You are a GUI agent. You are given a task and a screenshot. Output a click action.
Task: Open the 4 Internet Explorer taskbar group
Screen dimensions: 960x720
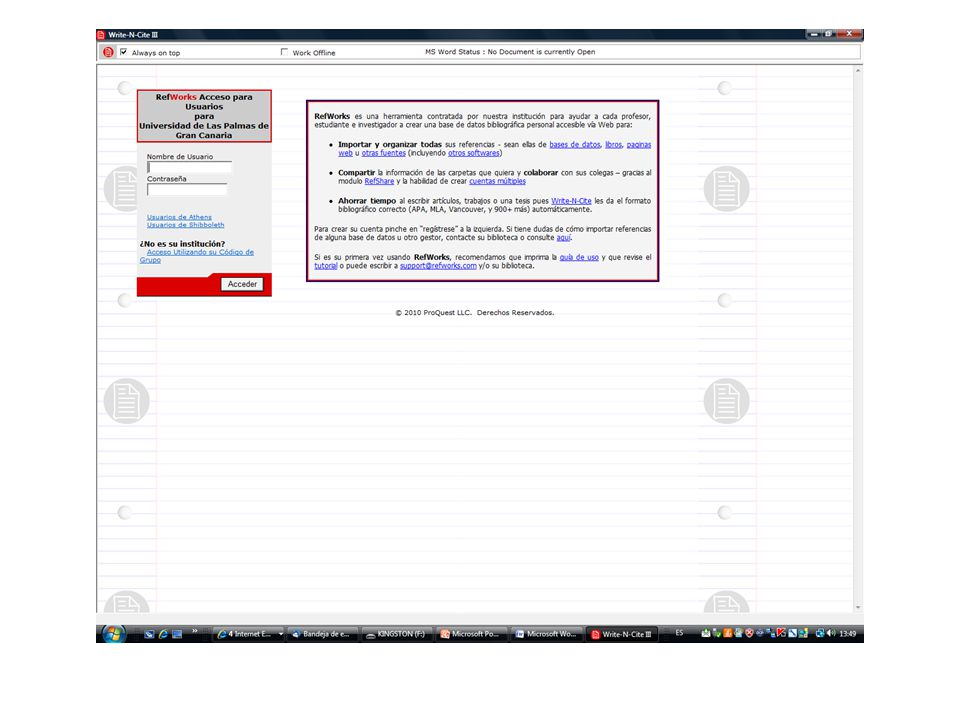tap(250, 634)
